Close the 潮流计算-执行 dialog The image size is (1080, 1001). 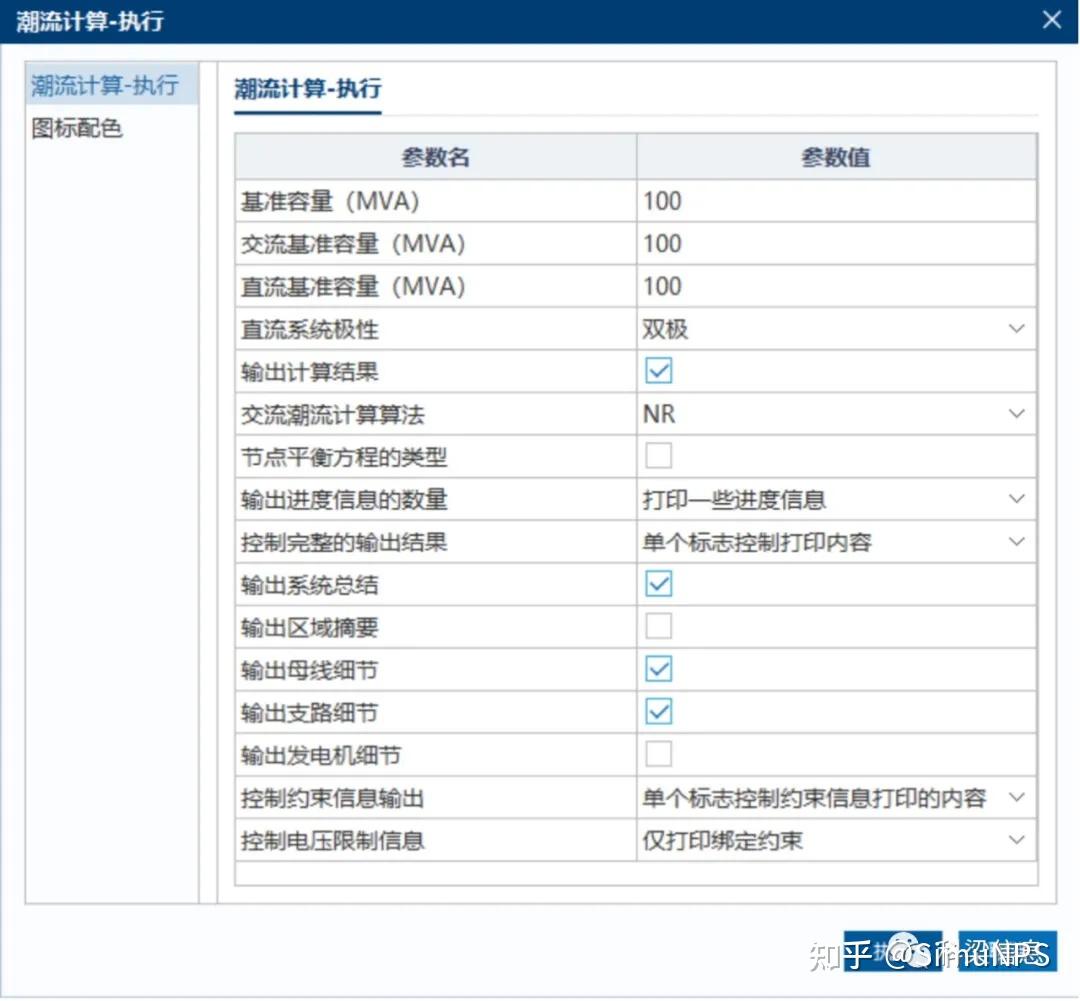1051,20
